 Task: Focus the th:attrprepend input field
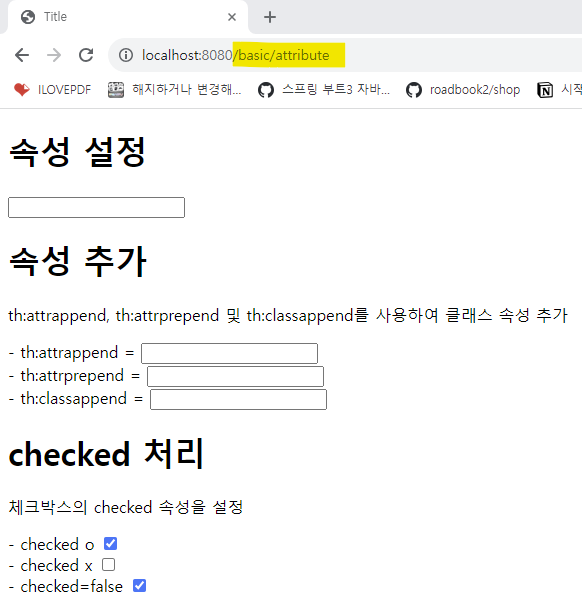pos(235,376)
